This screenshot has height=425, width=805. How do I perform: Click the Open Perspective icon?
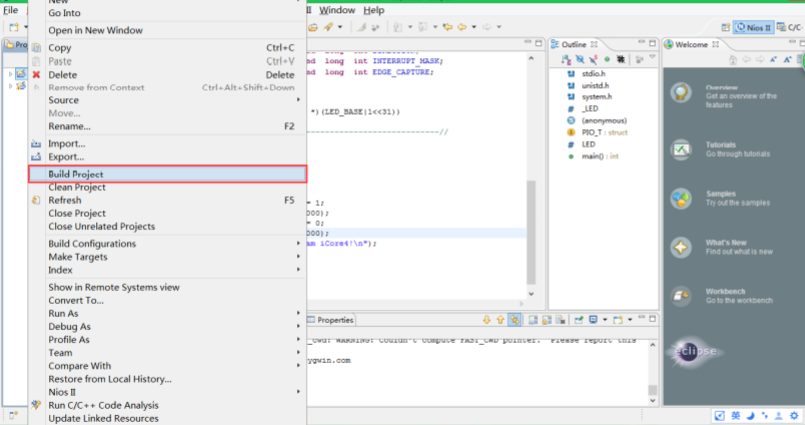tap(723, 27)
